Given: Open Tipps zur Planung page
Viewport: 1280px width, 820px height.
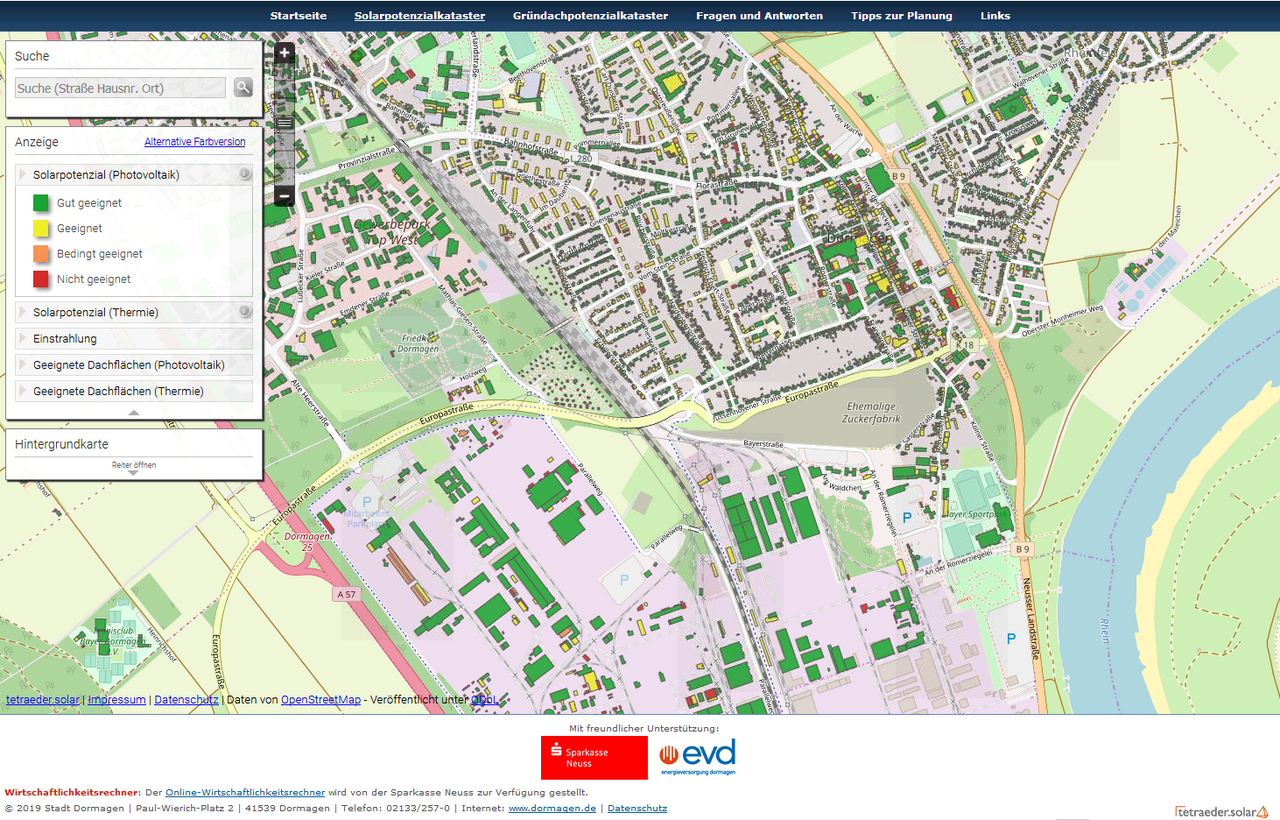Looking at the screenshot, I should pyautogui.click(x=902, y=16).
